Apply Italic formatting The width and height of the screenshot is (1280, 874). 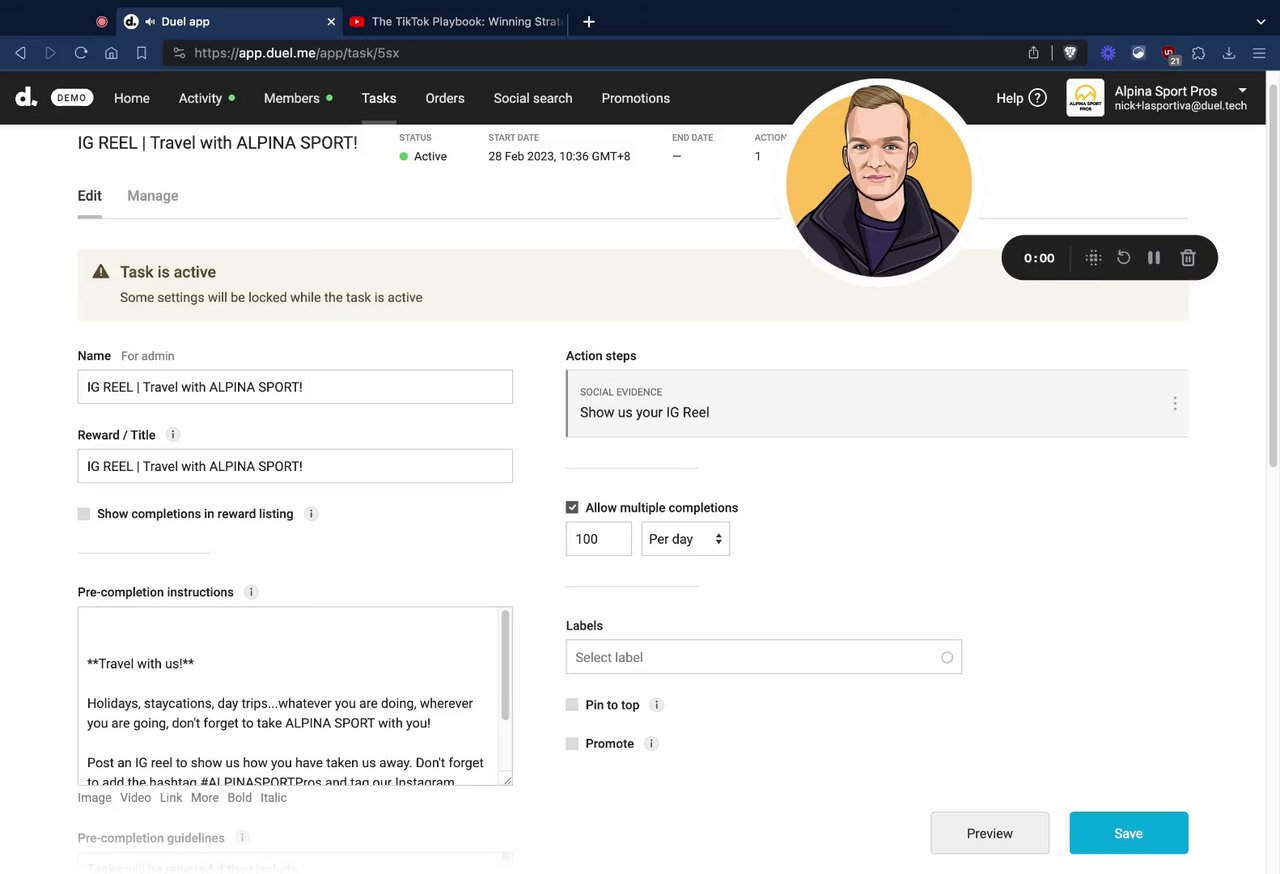tap(274, 798)
